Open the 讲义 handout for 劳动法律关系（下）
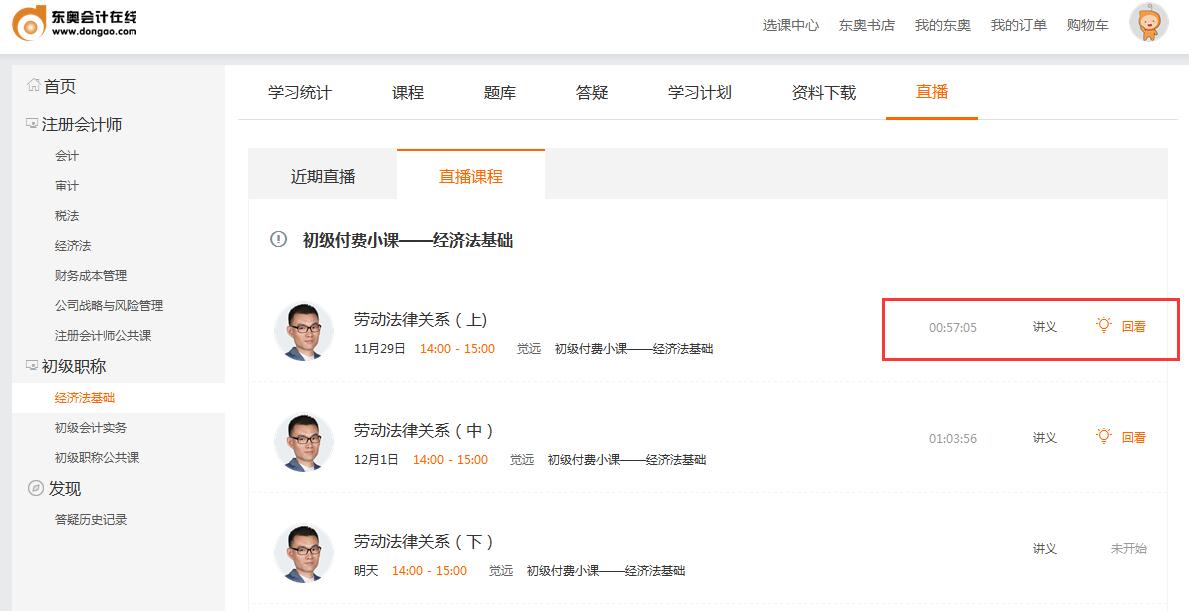The image size is (1189, 611). coord(1044,548)
